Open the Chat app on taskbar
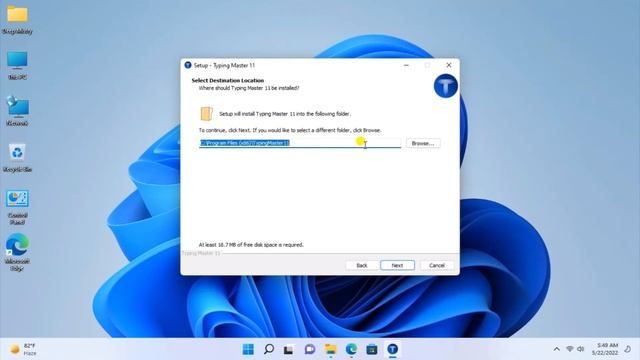The image size is (640, 360). pyautogui.click(x=310, y=349)
